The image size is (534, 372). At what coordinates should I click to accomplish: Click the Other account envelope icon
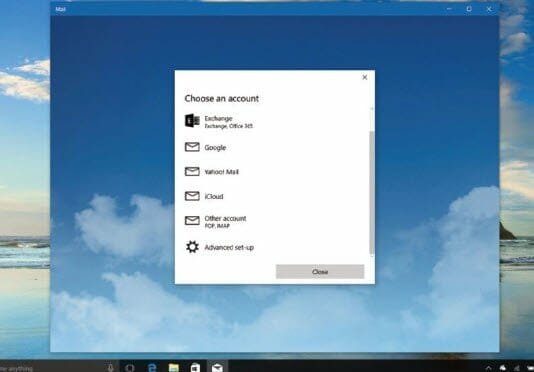192,220
